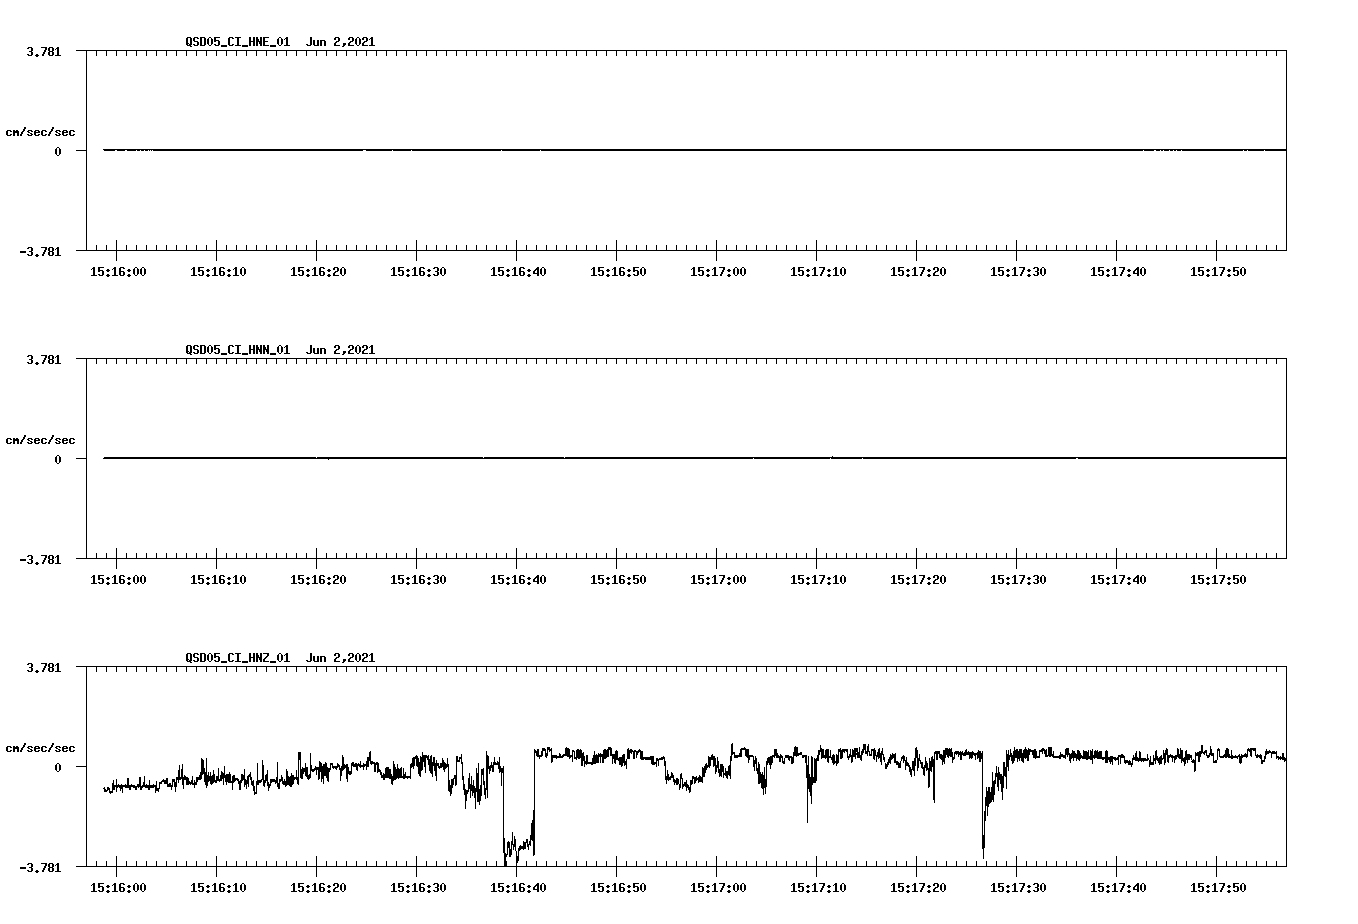This screenshot has width=1358, height=924.
Task: Click the 15:17:50 label under HNE plot
Action: coord(1218,272)
